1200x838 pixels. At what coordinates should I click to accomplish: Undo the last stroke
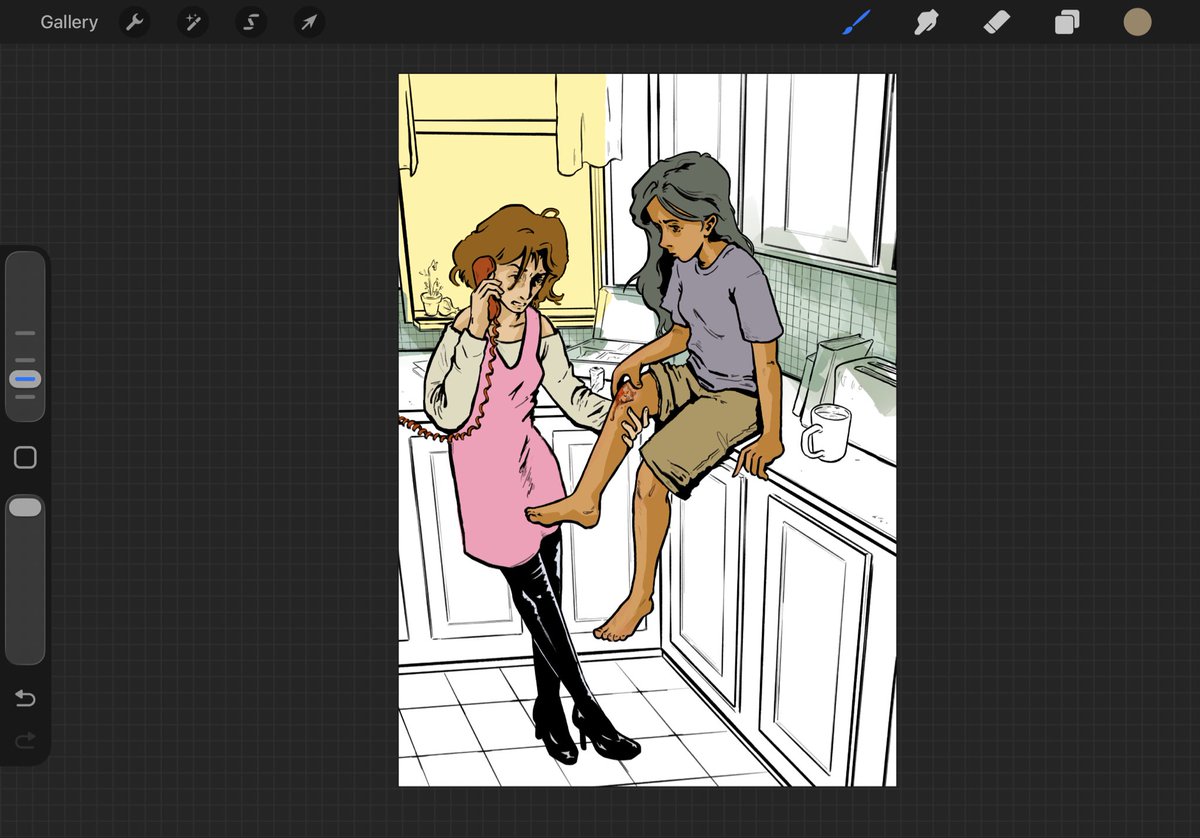pyautogui.click(x=25, y=698)
